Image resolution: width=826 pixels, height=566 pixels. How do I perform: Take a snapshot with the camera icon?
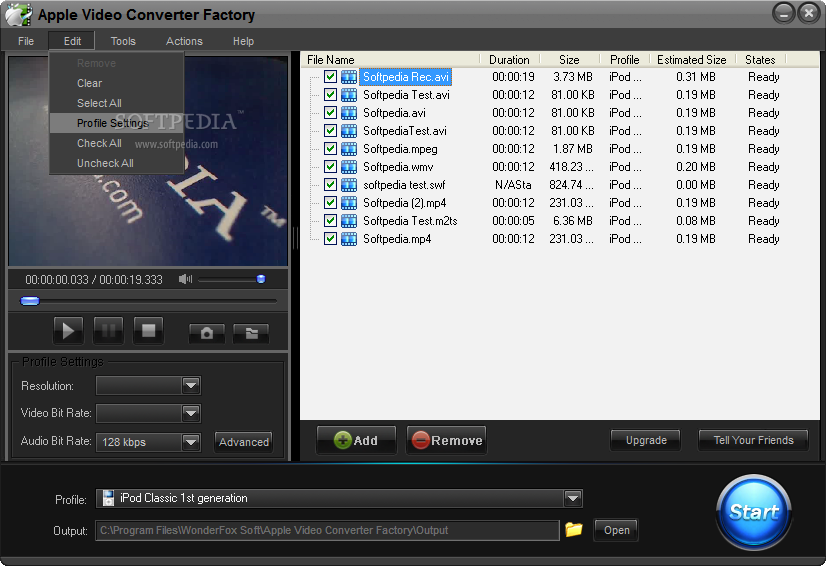207,333
